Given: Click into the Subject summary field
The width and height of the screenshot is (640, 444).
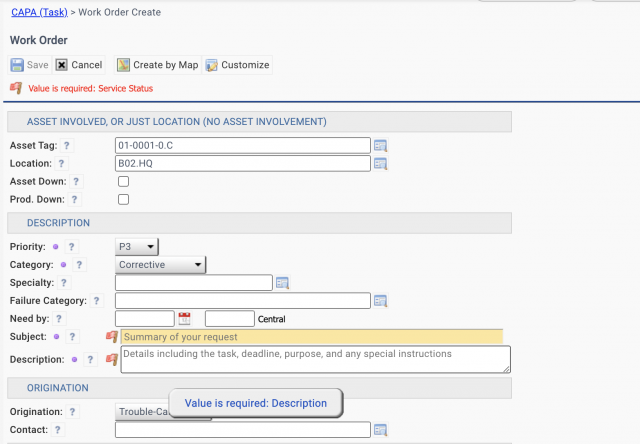Looking at the screenshot, I should [x=310, y=337].
